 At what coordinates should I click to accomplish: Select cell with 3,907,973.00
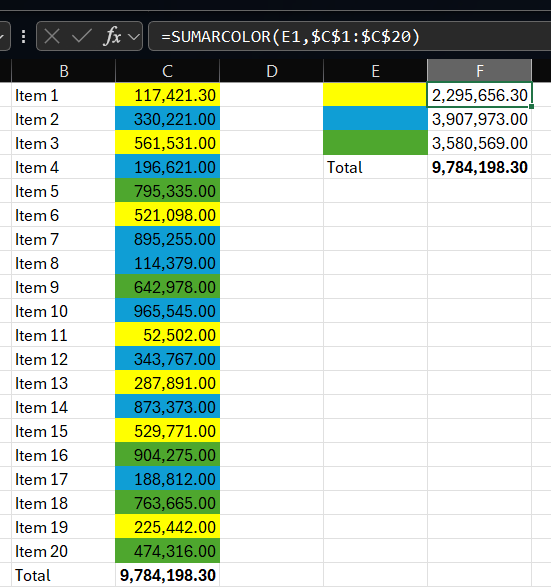click(480, 119)
